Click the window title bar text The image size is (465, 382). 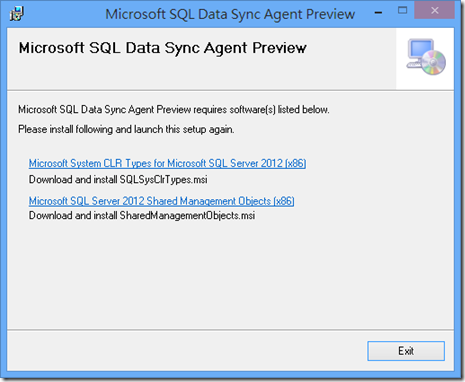pyautogui.click(x=230, y=14)
